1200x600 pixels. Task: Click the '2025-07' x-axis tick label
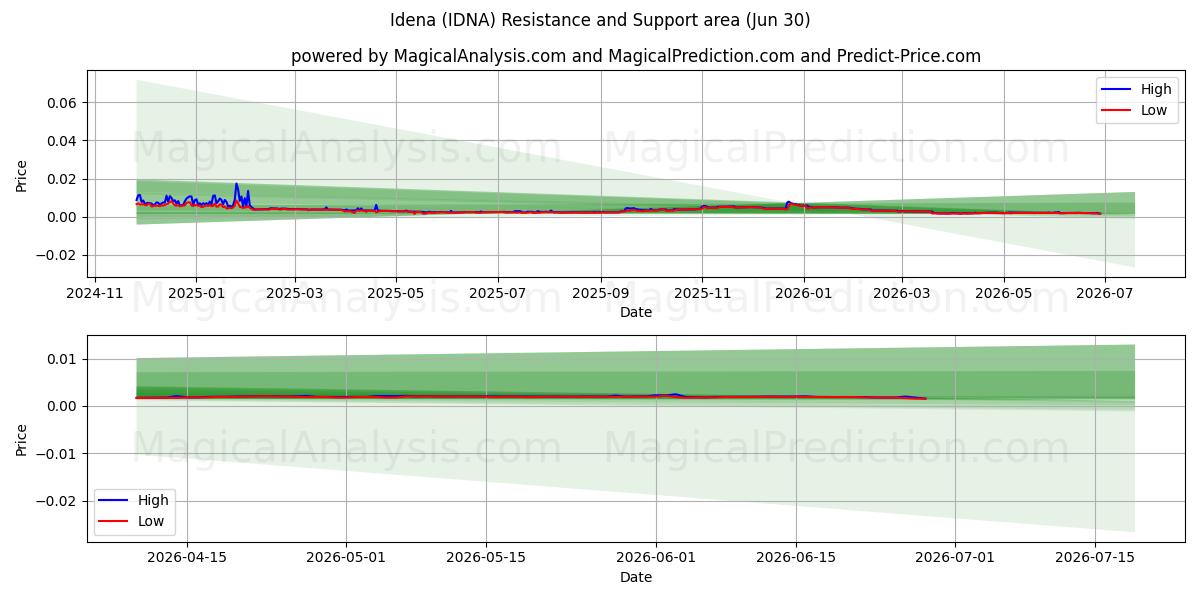click(x=498, y=293)
